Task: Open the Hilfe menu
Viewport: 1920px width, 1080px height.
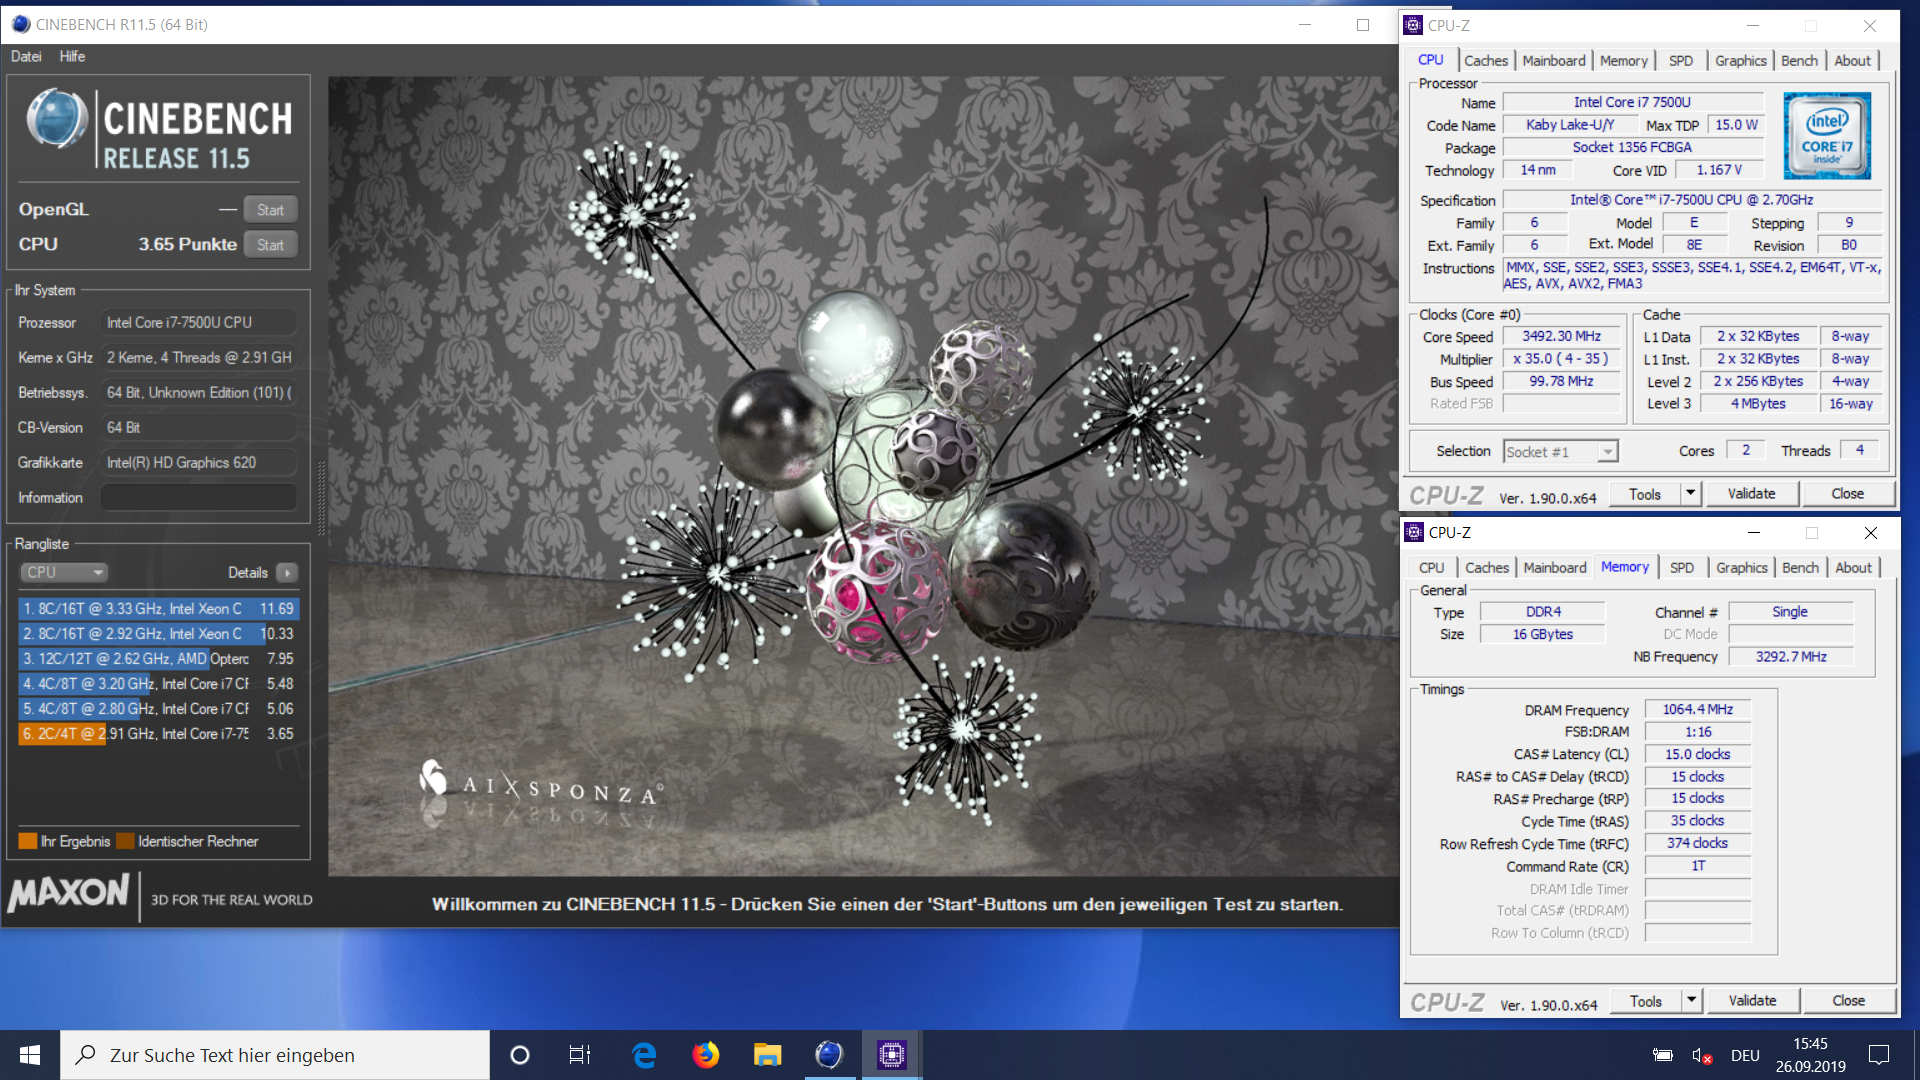Action: (x=72, y=56)
